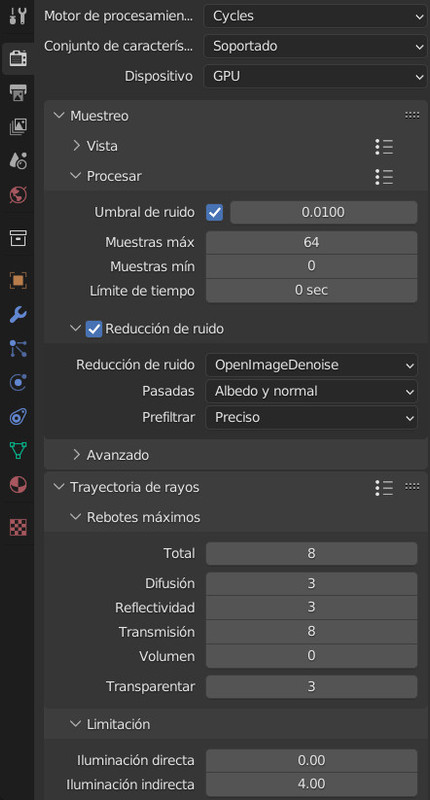Open the Prefiltrar dropdown set to Preciso
The image size is (430, 800).
tap(312, 417)
